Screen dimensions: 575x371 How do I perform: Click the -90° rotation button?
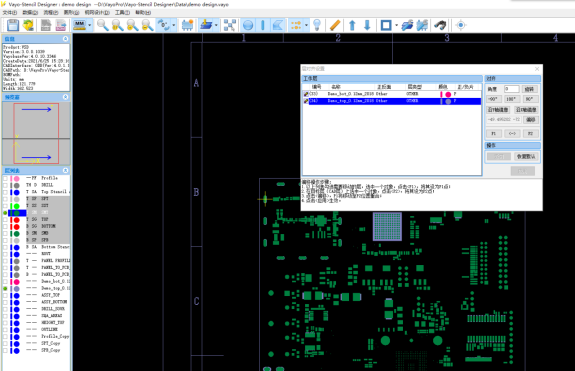tap(493, 99)
